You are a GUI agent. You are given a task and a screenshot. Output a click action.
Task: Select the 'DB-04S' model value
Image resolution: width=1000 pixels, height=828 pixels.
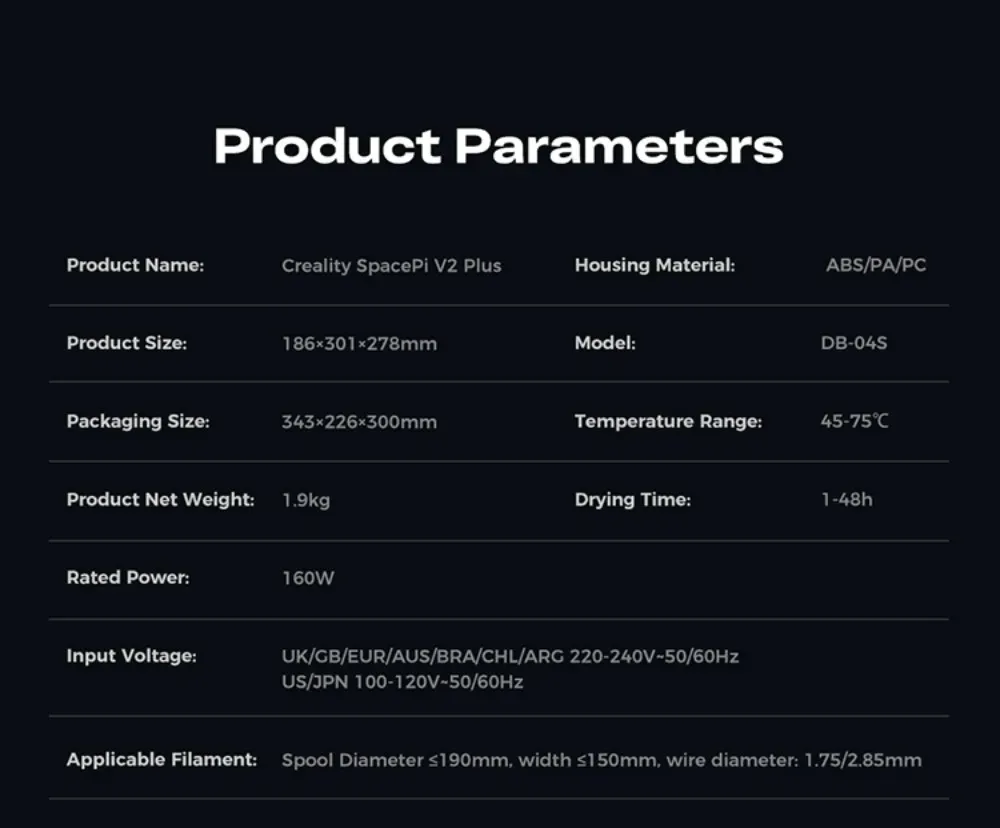click(x=854, y=343)
